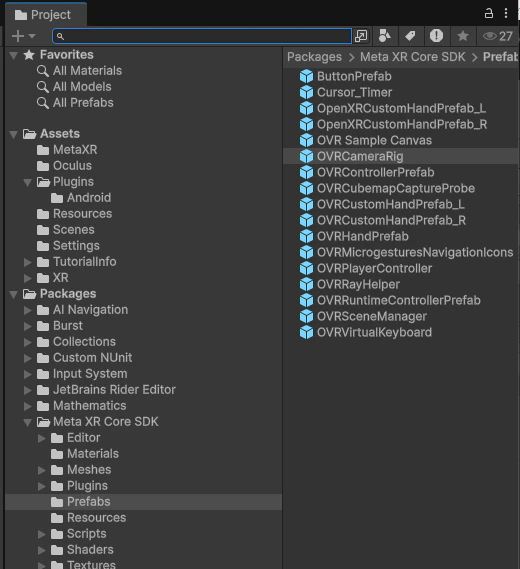Expand the XR folder
The width and height of the screenshot is (520, 569).
28,278
